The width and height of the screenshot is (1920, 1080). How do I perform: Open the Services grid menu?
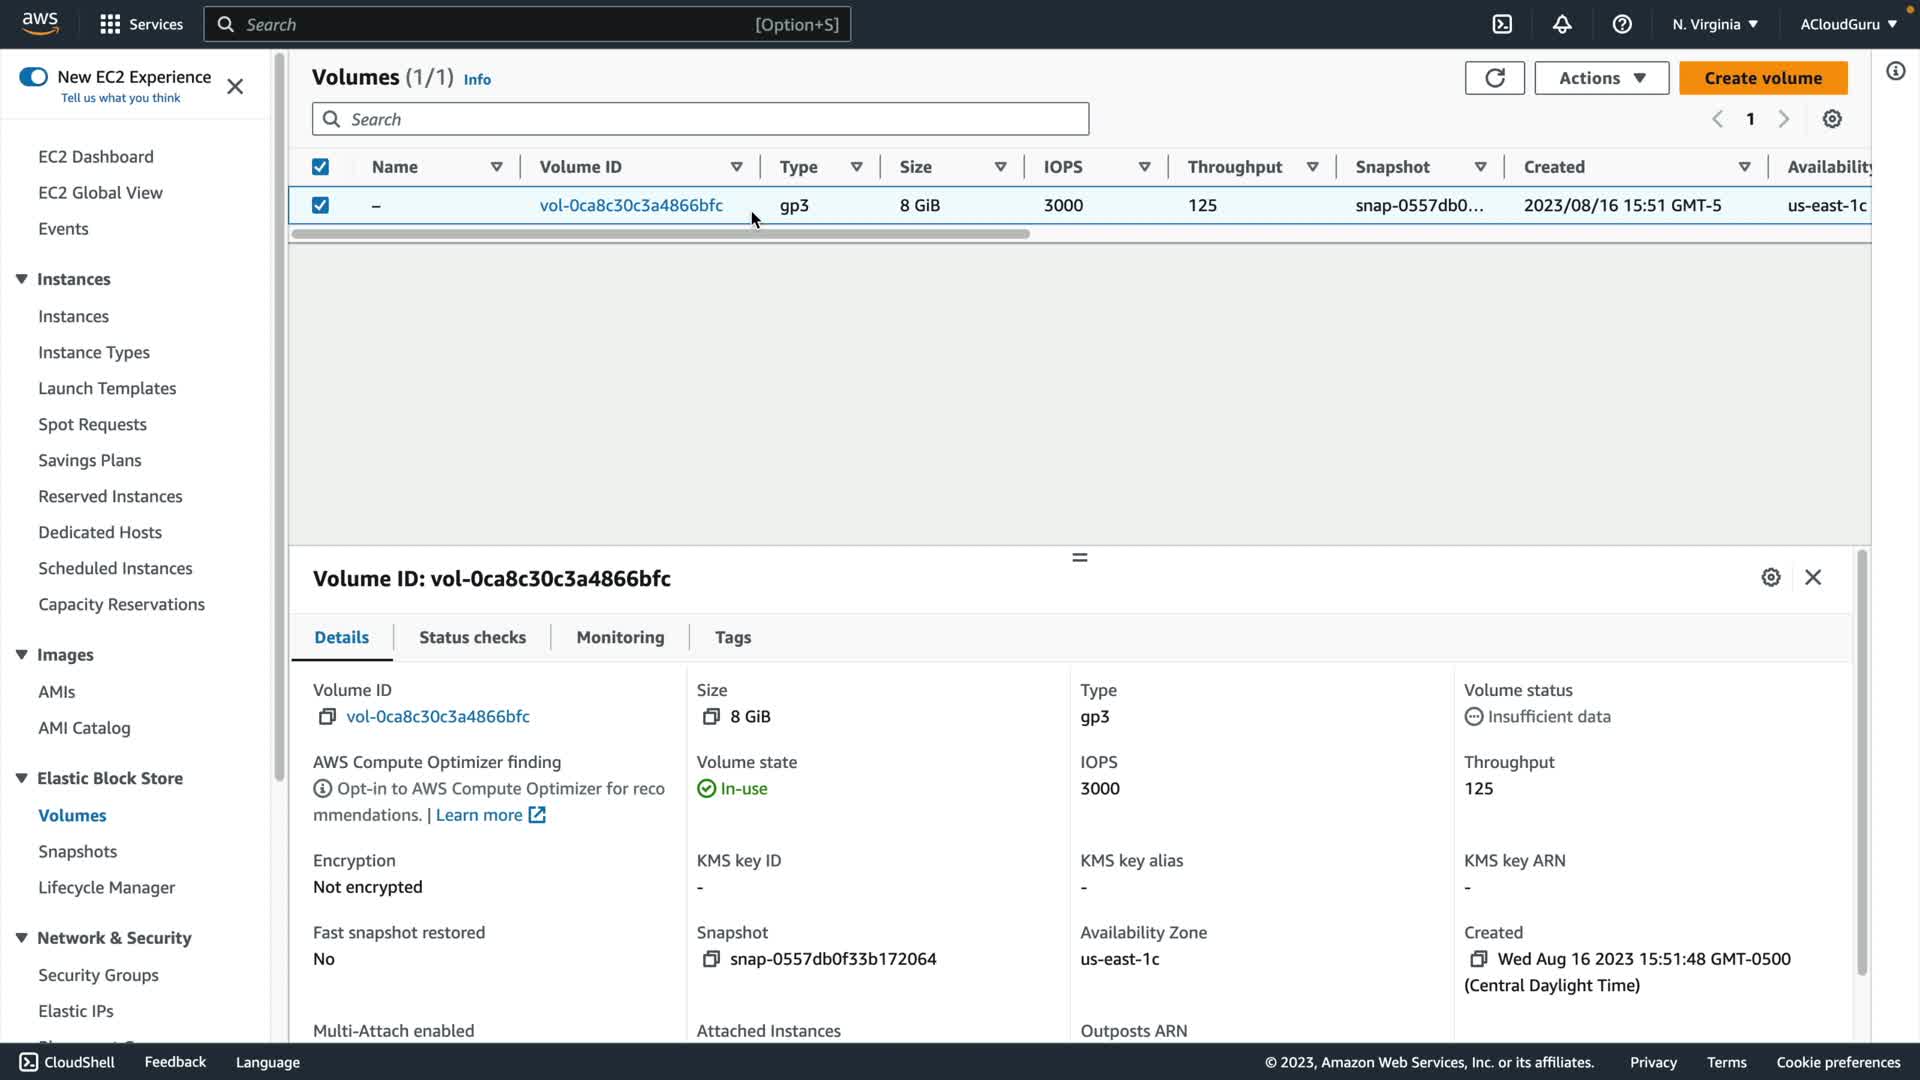[x=110, y=24]
